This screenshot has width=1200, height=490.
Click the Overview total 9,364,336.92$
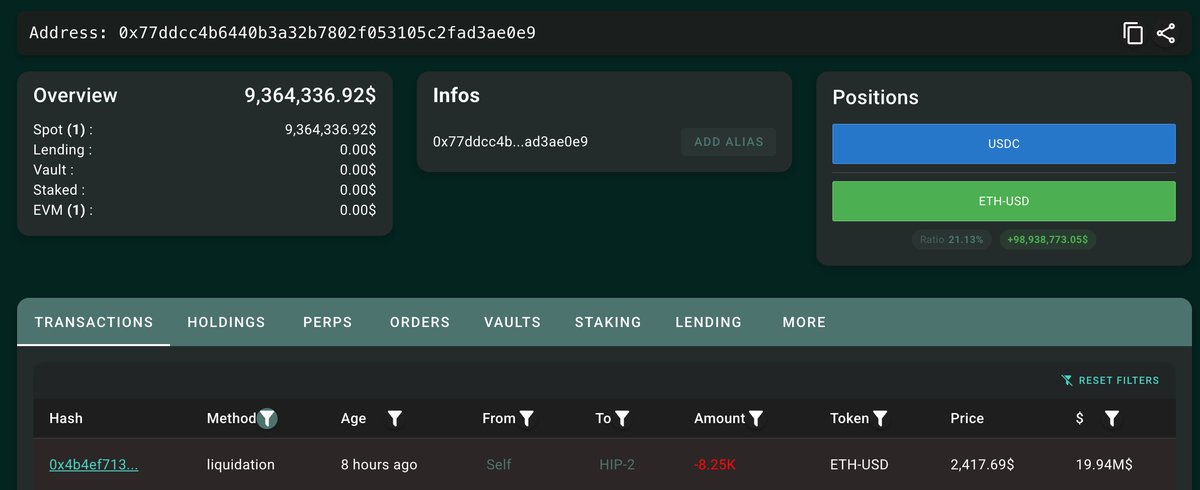pos(310,96)
